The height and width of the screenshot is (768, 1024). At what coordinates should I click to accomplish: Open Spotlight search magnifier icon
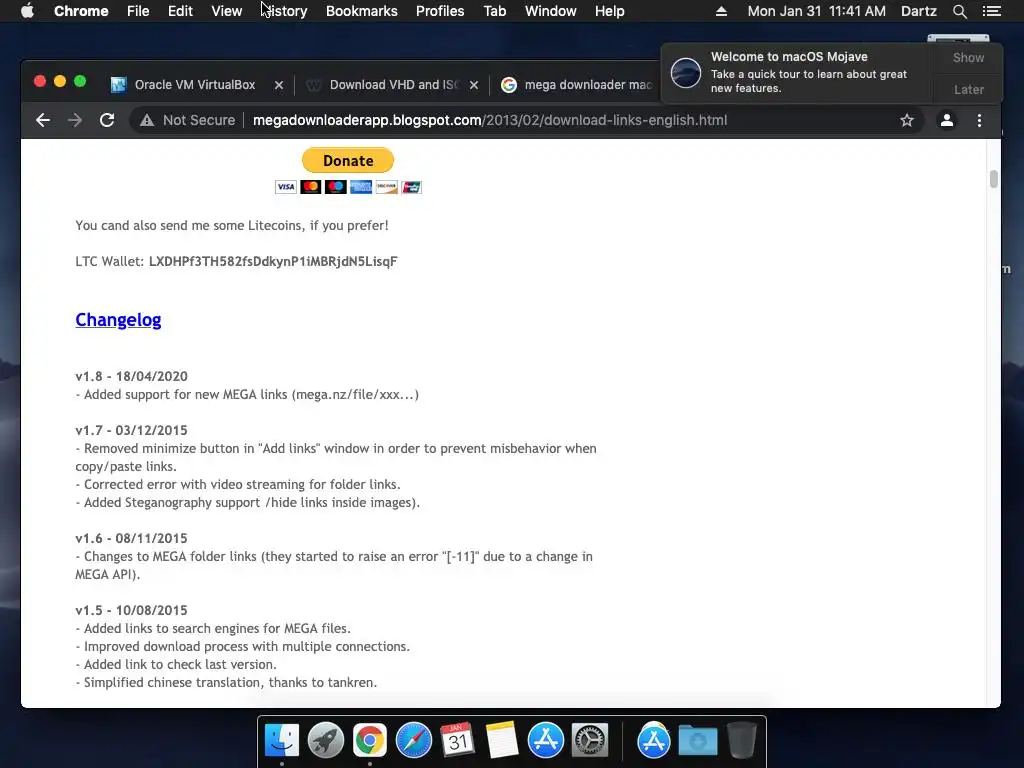(959, 11)
